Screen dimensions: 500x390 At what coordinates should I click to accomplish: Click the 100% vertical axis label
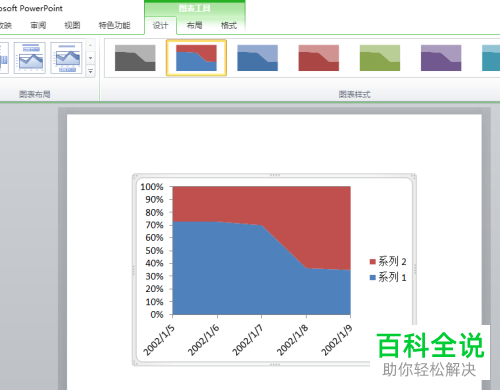[x=152, y=187]
